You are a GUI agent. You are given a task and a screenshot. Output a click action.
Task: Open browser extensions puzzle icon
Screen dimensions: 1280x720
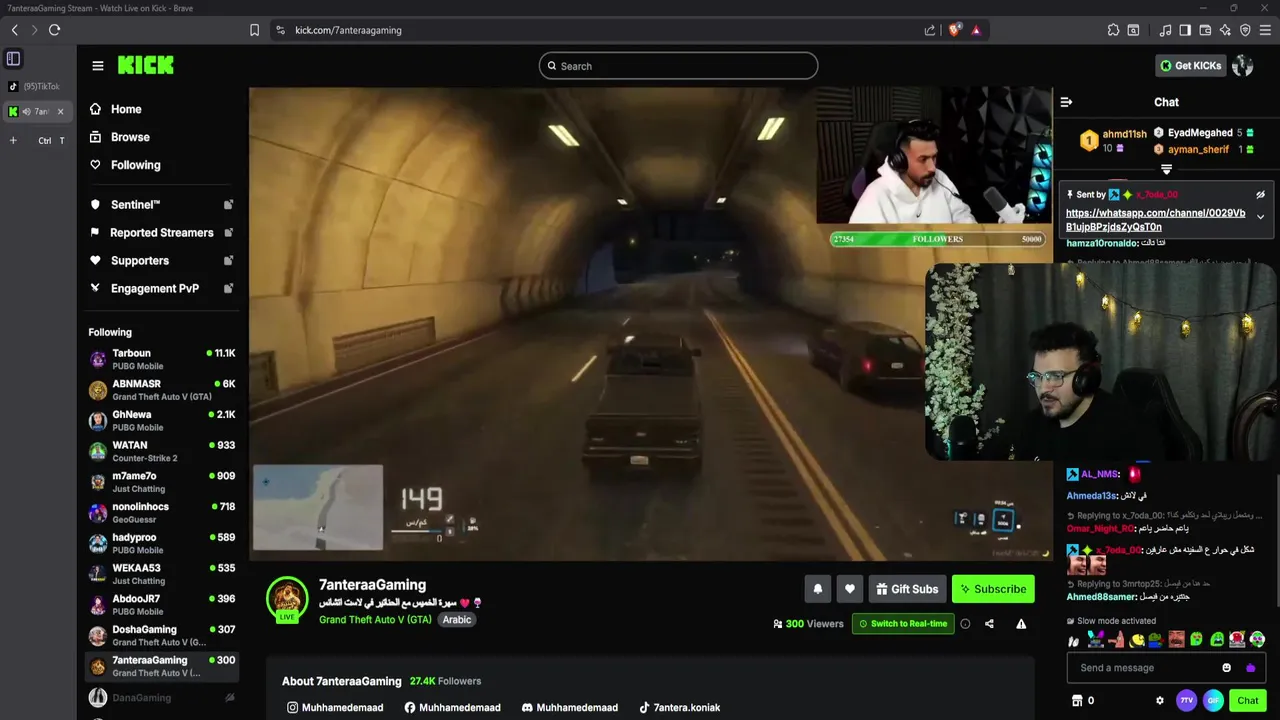point(1113,30)
